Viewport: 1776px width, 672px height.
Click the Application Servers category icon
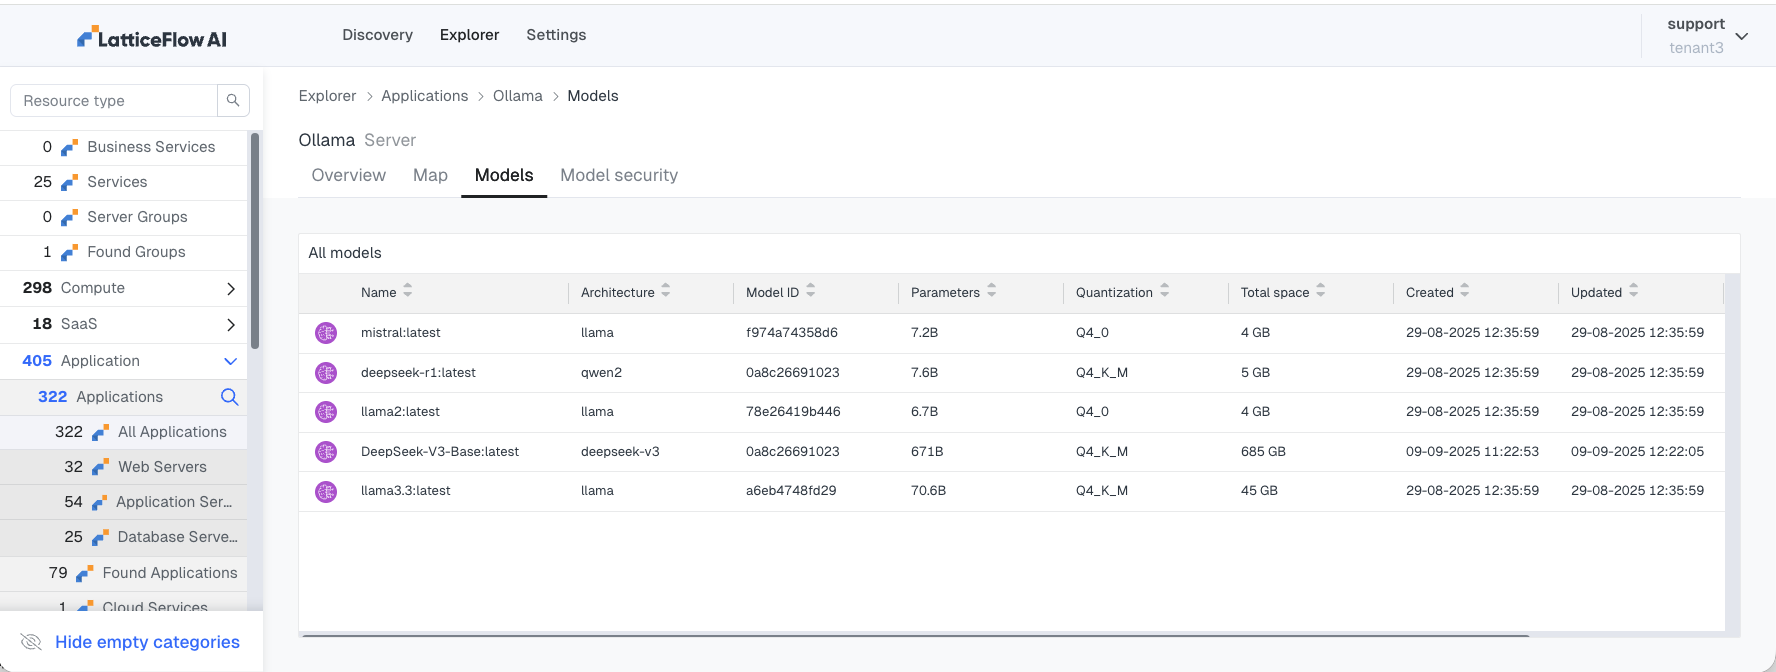[99, 503]
